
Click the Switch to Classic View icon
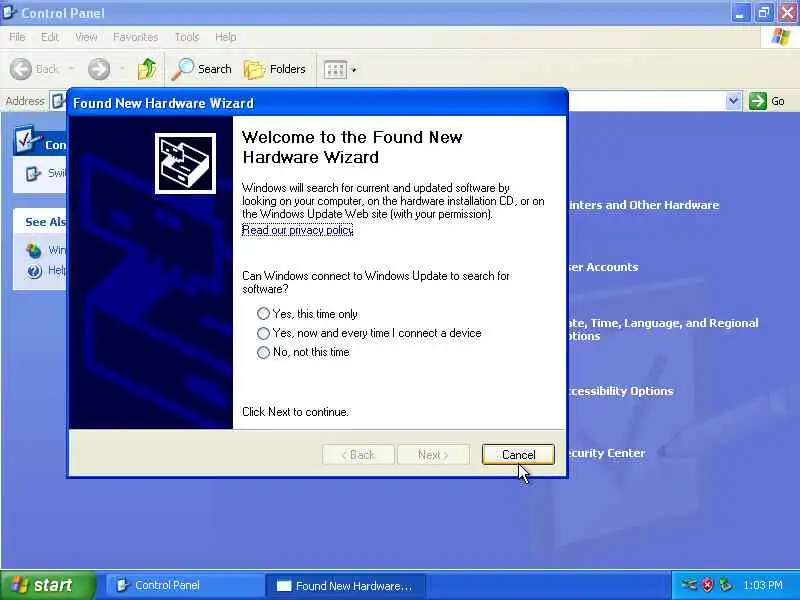(33, 173)
